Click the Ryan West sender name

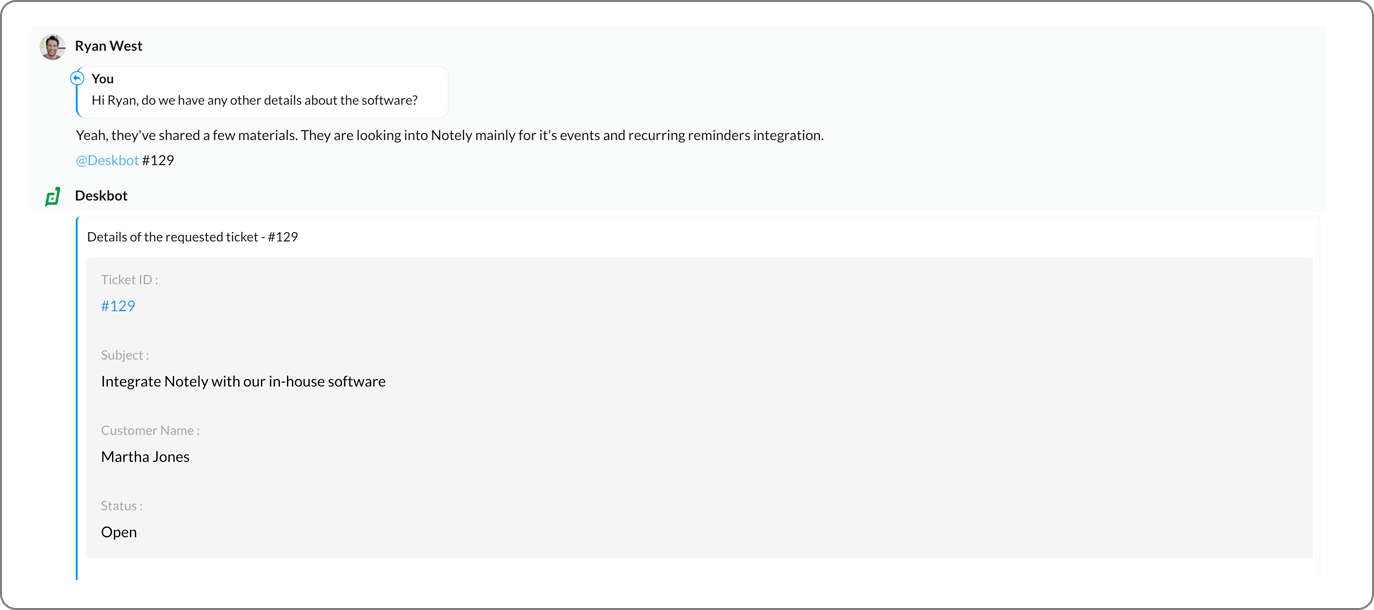tap(108, 46)
